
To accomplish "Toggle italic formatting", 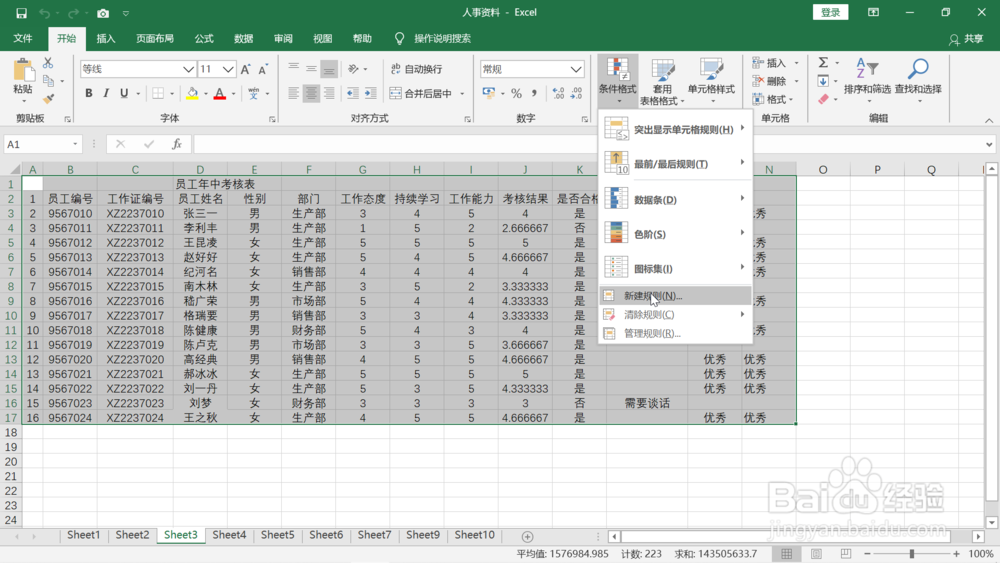I will [106, 94].
